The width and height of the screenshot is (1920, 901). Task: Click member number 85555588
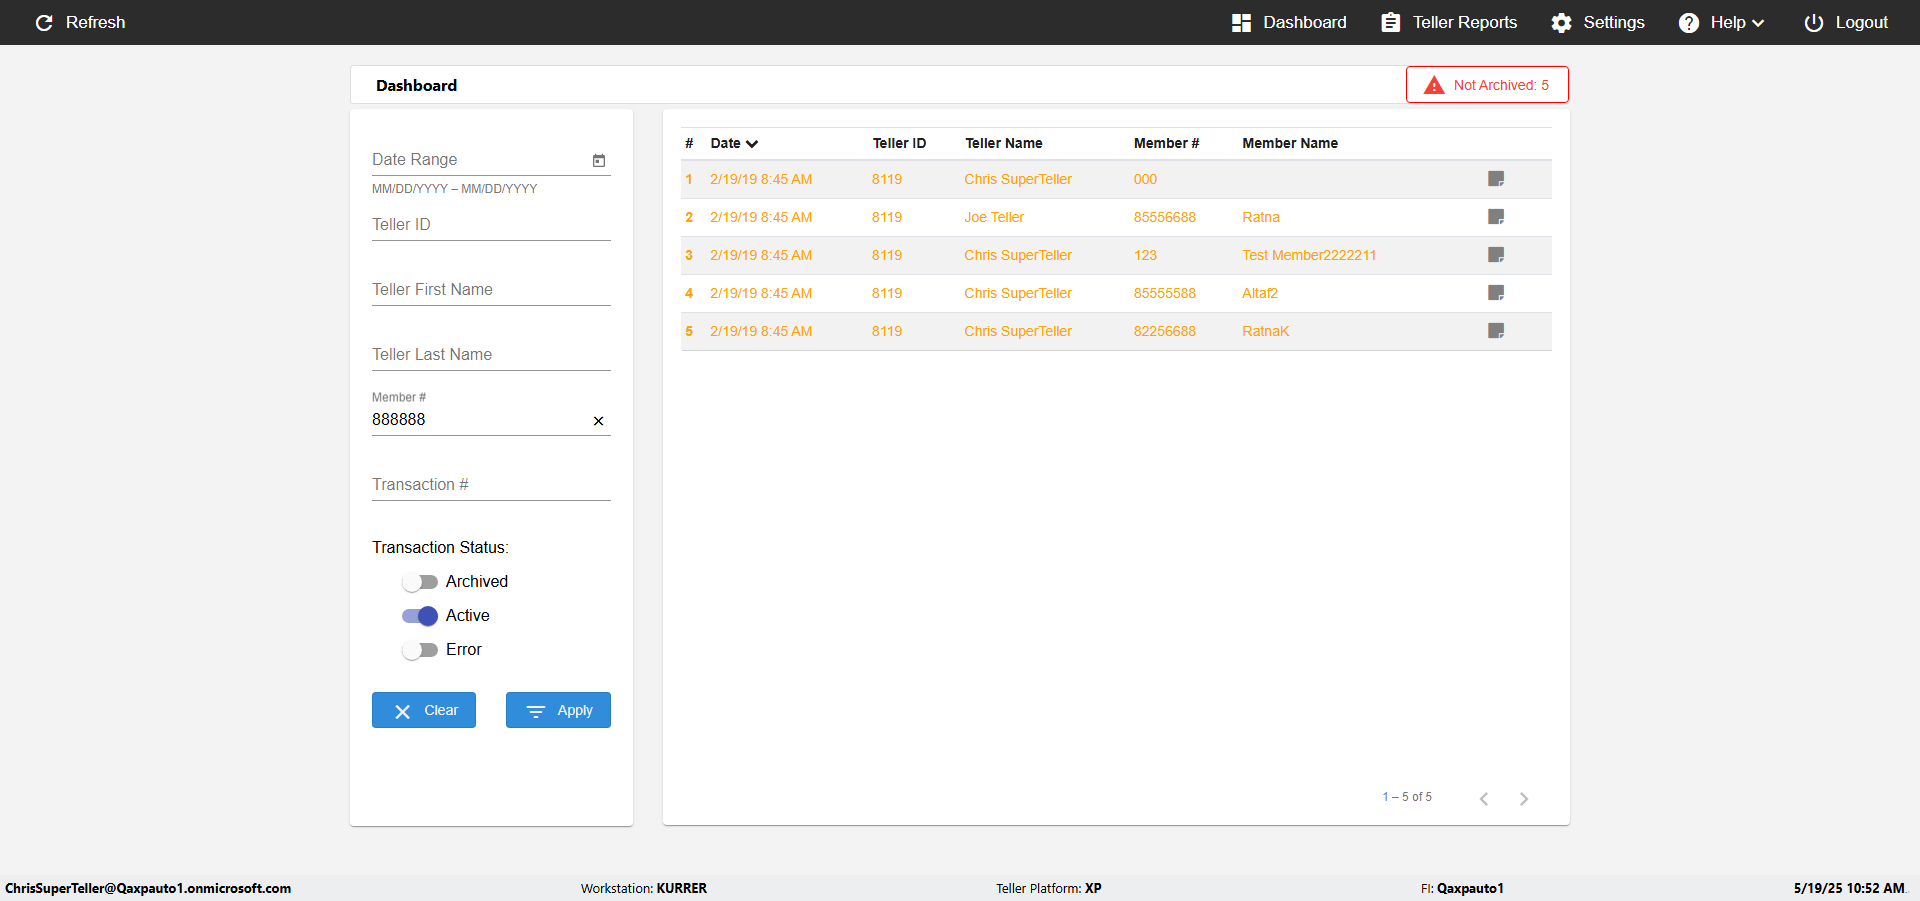1164,293
